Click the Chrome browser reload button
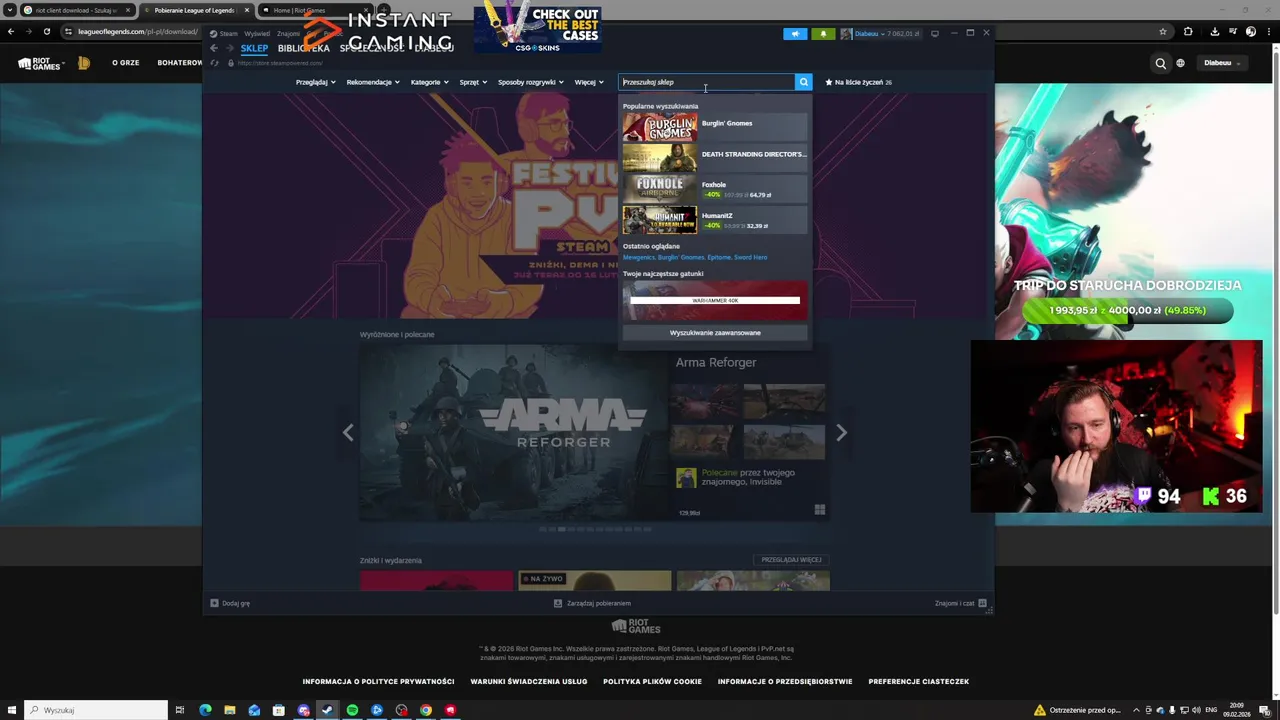The height and width of the screenshot is (720, 1280). click(47, 32)
